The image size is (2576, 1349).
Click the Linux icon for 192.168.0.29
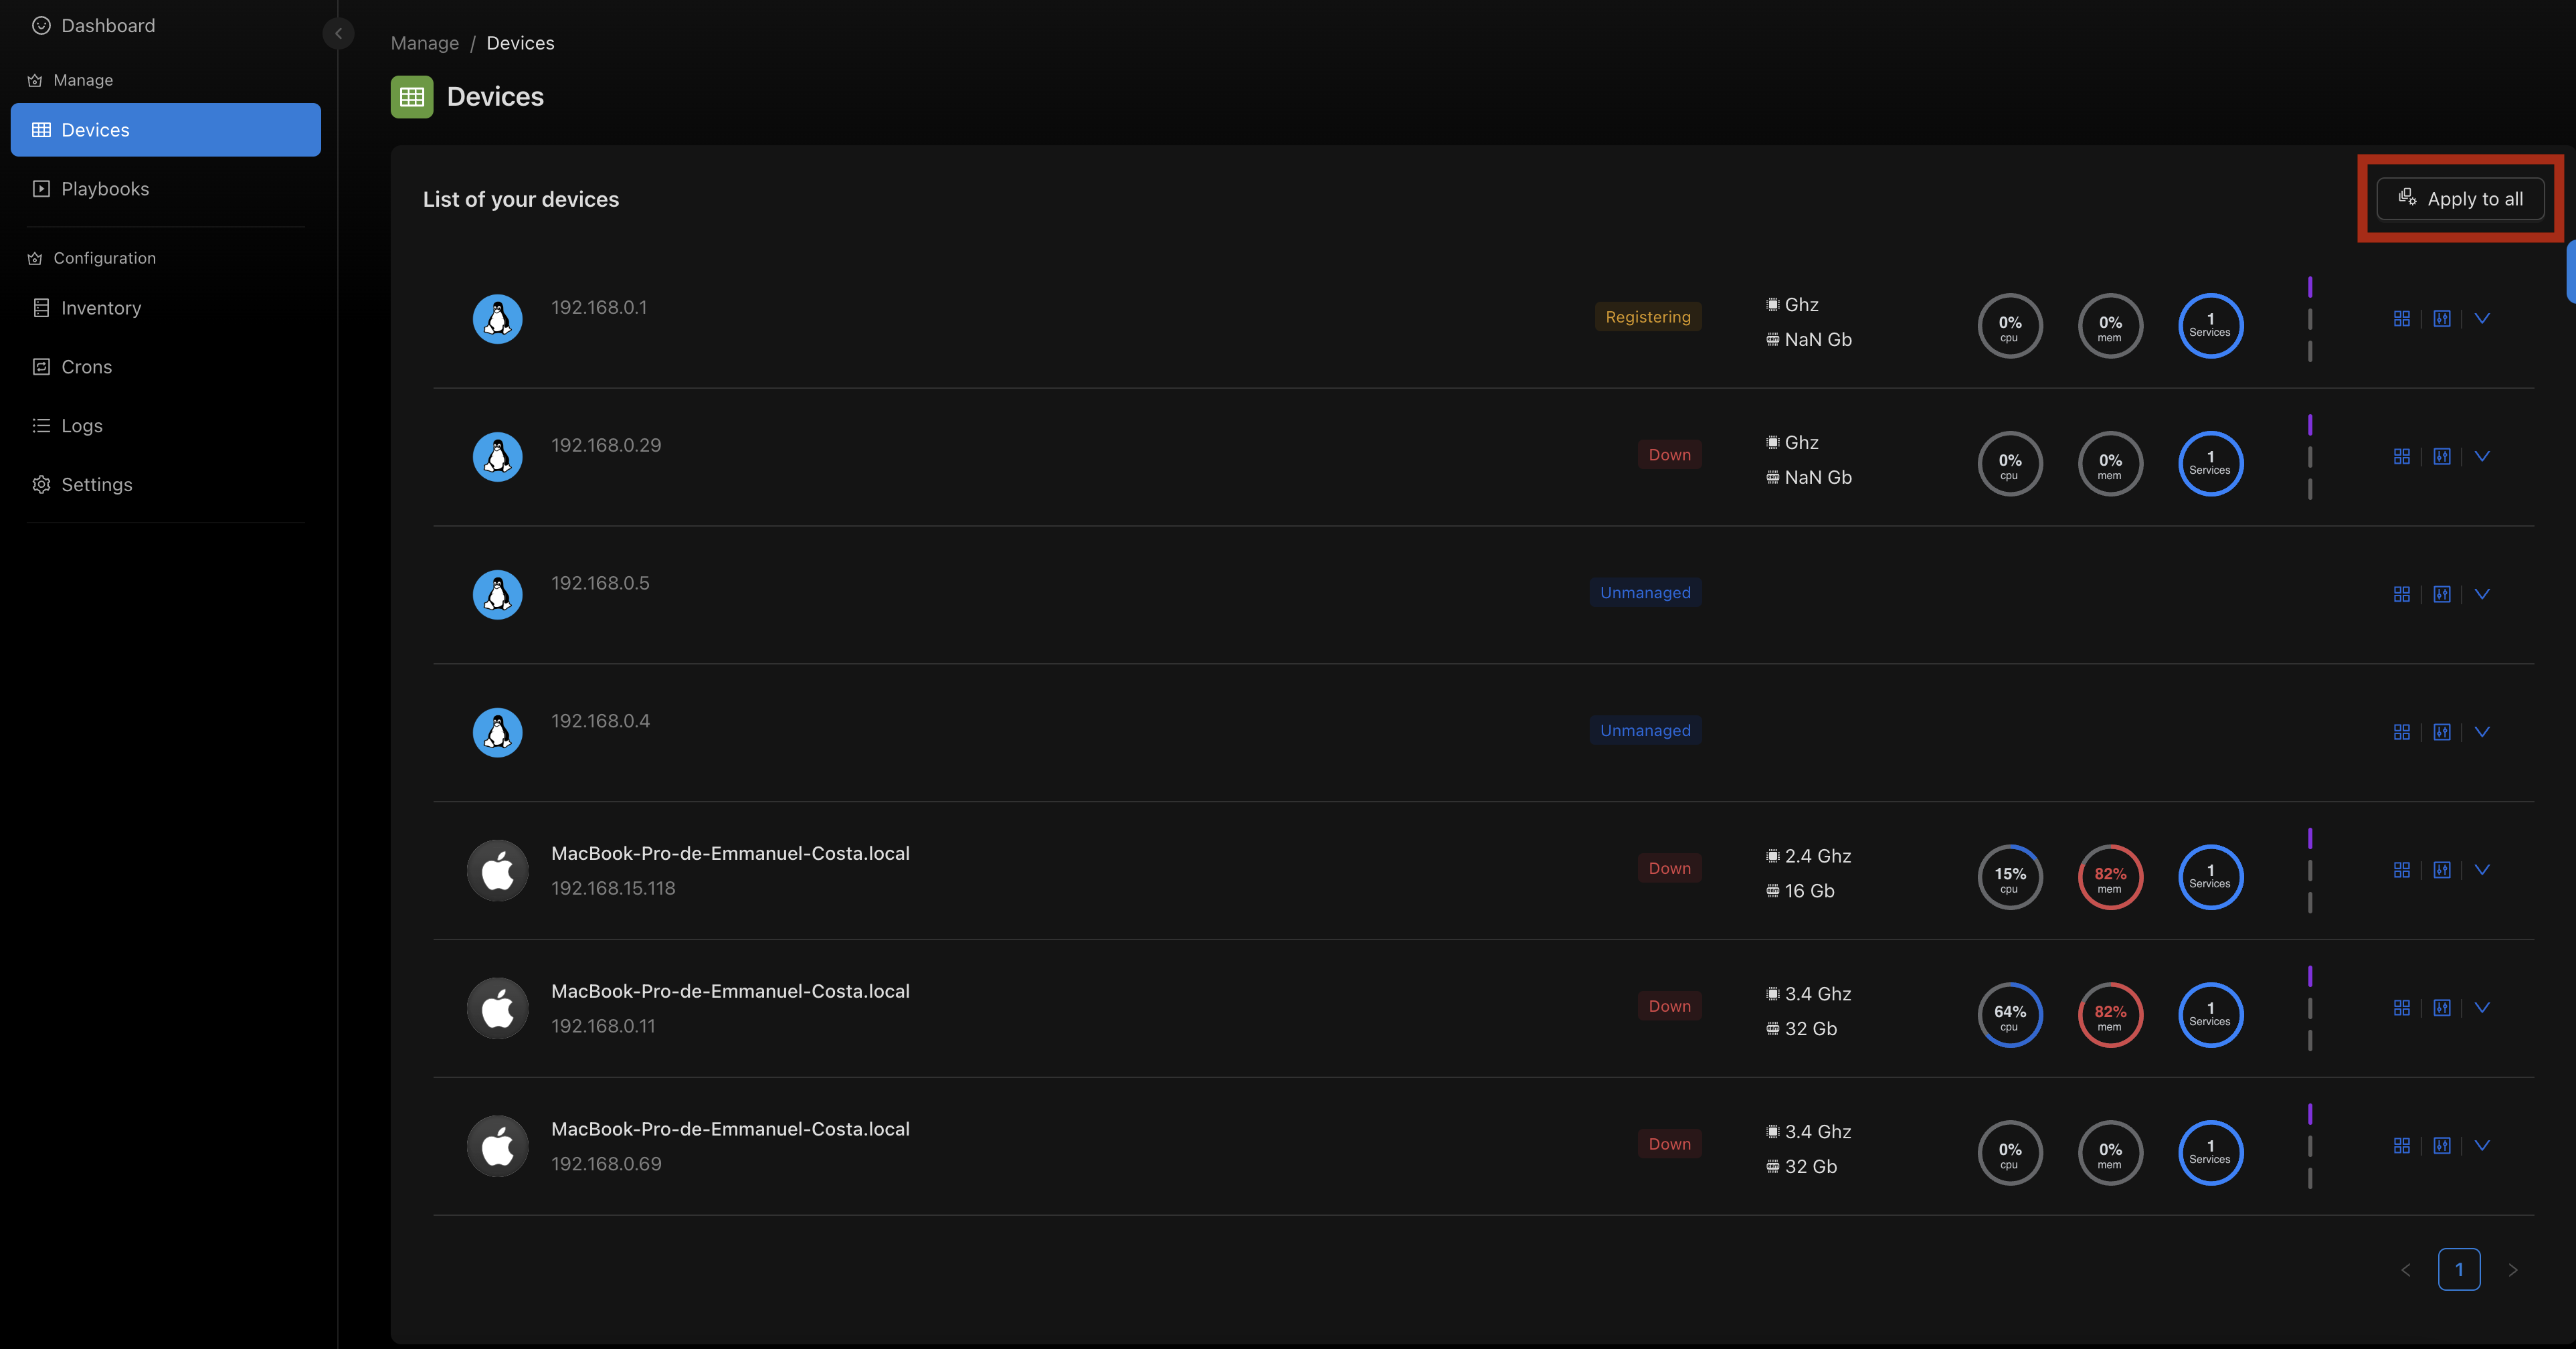(x=498, y=457)
